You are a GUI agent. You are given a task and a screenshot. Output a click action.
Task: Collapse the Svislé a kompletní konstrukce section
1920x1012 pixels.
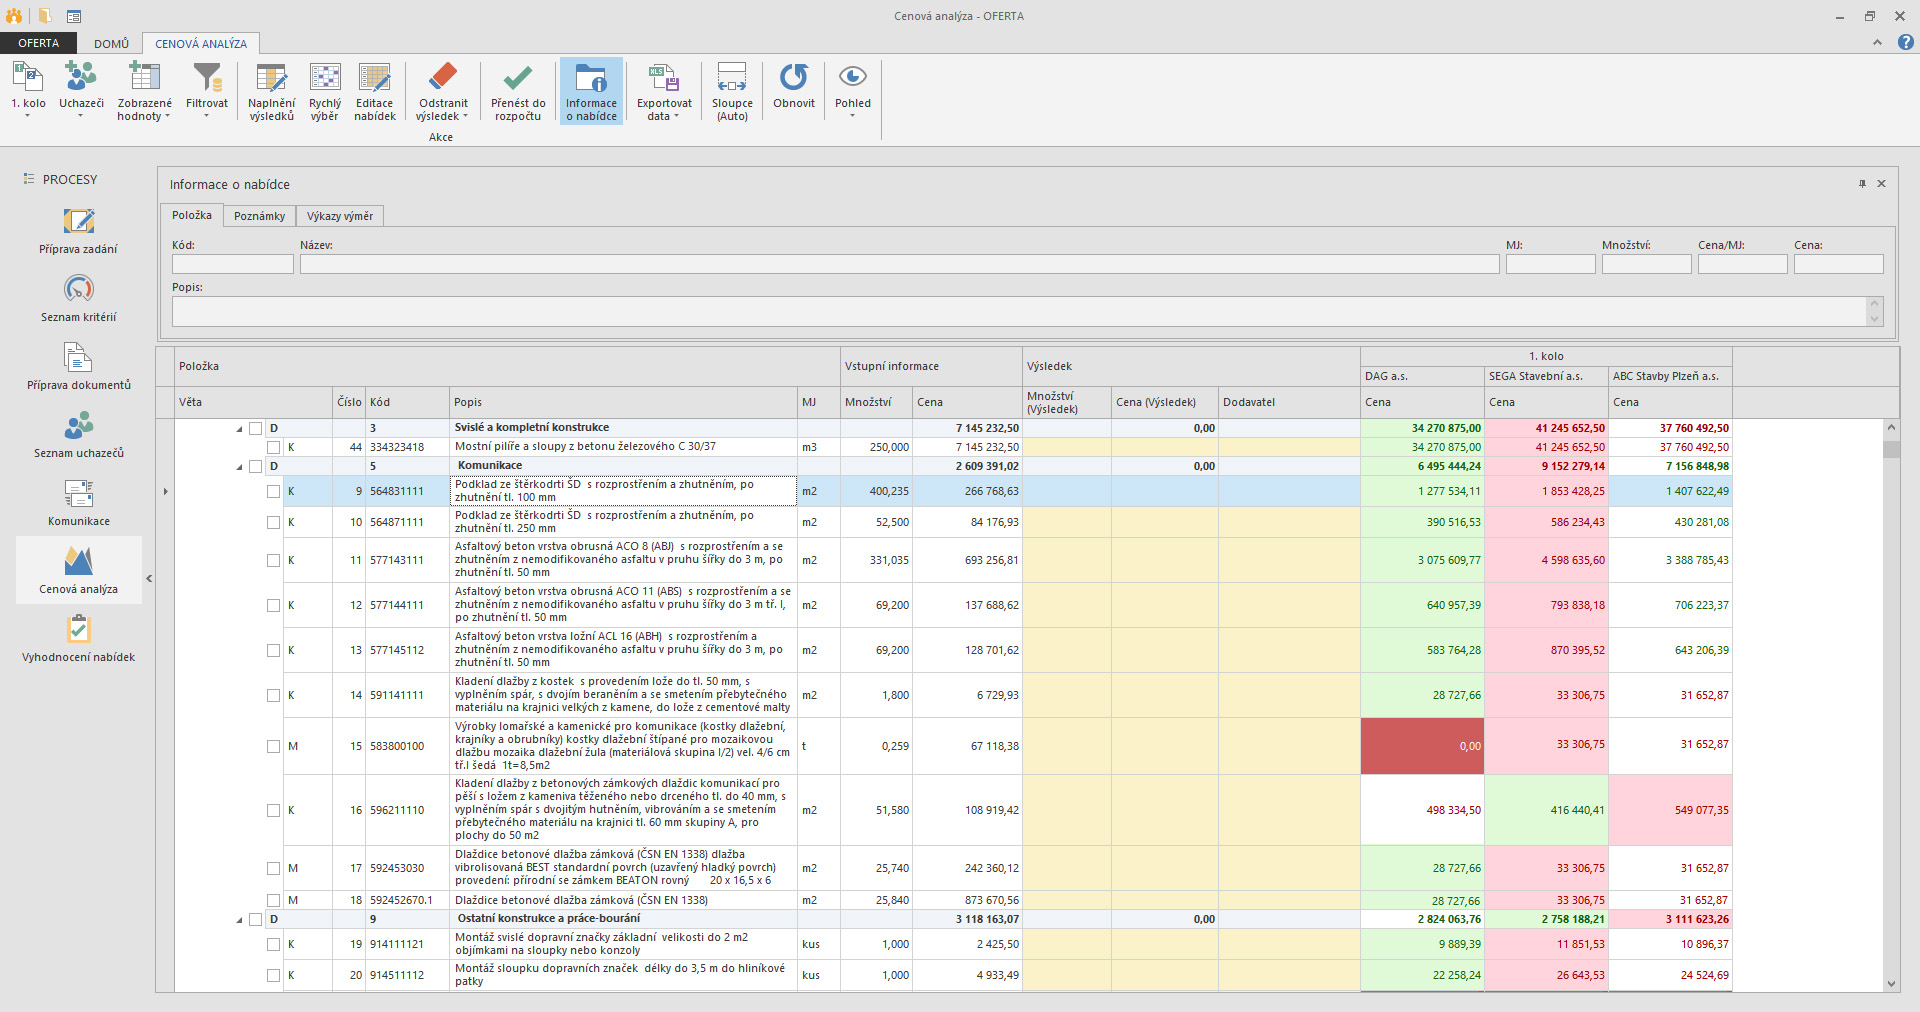pos(239,429)
